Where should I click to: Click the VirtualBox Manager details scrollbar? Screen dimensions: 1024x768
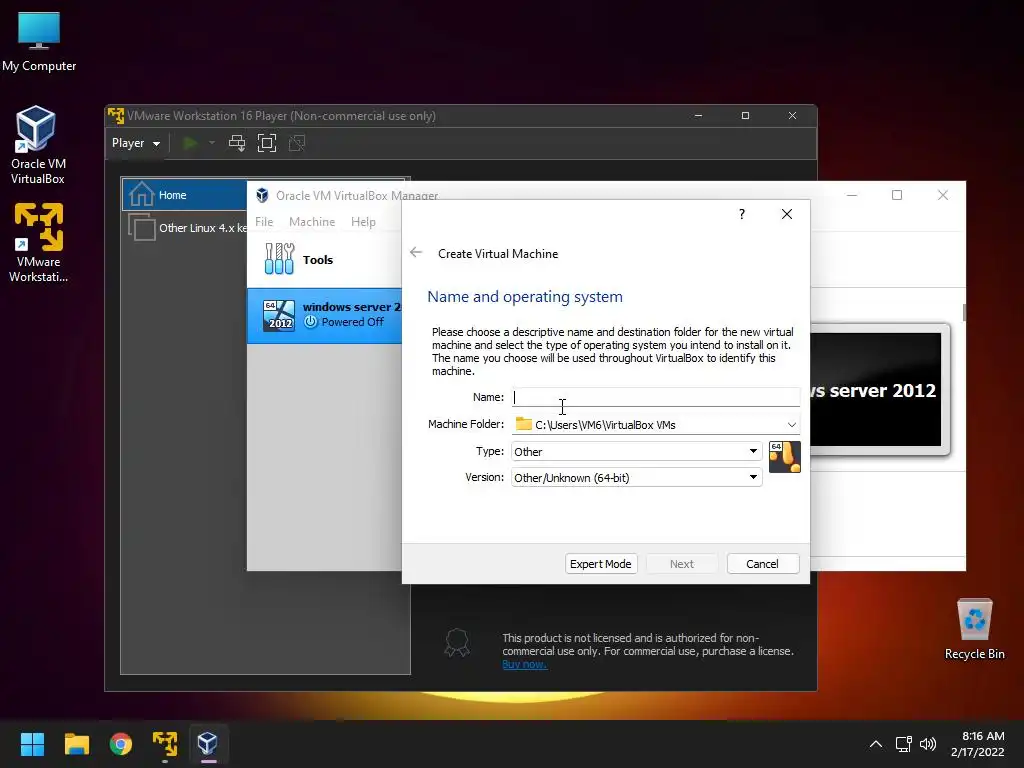click(x=963, y=312)
